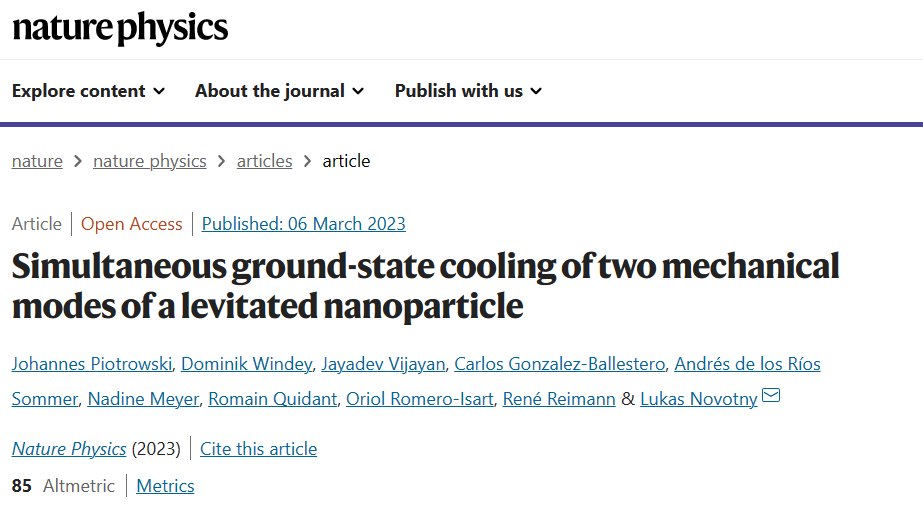This screenshot has width=923, height=524.
Task: Expand the Explore content menu
Action: [88, 91]
